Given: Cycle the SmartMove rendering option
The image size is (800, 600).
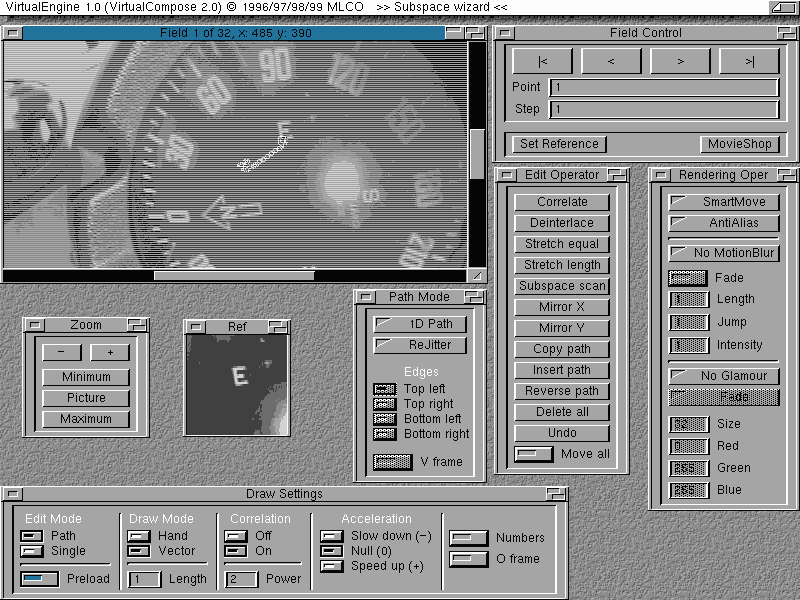Looking at the screenshot, I should 724,202.
